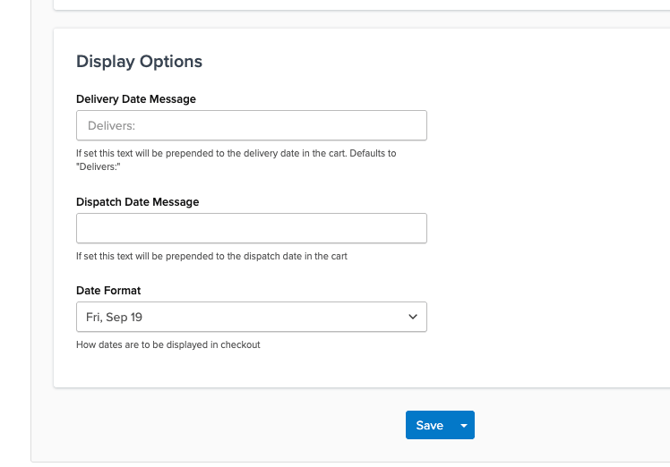Viewport: 670px width, 467px height.
Task: Click the right end of Delivery Date field
Action: pos(410,125)
